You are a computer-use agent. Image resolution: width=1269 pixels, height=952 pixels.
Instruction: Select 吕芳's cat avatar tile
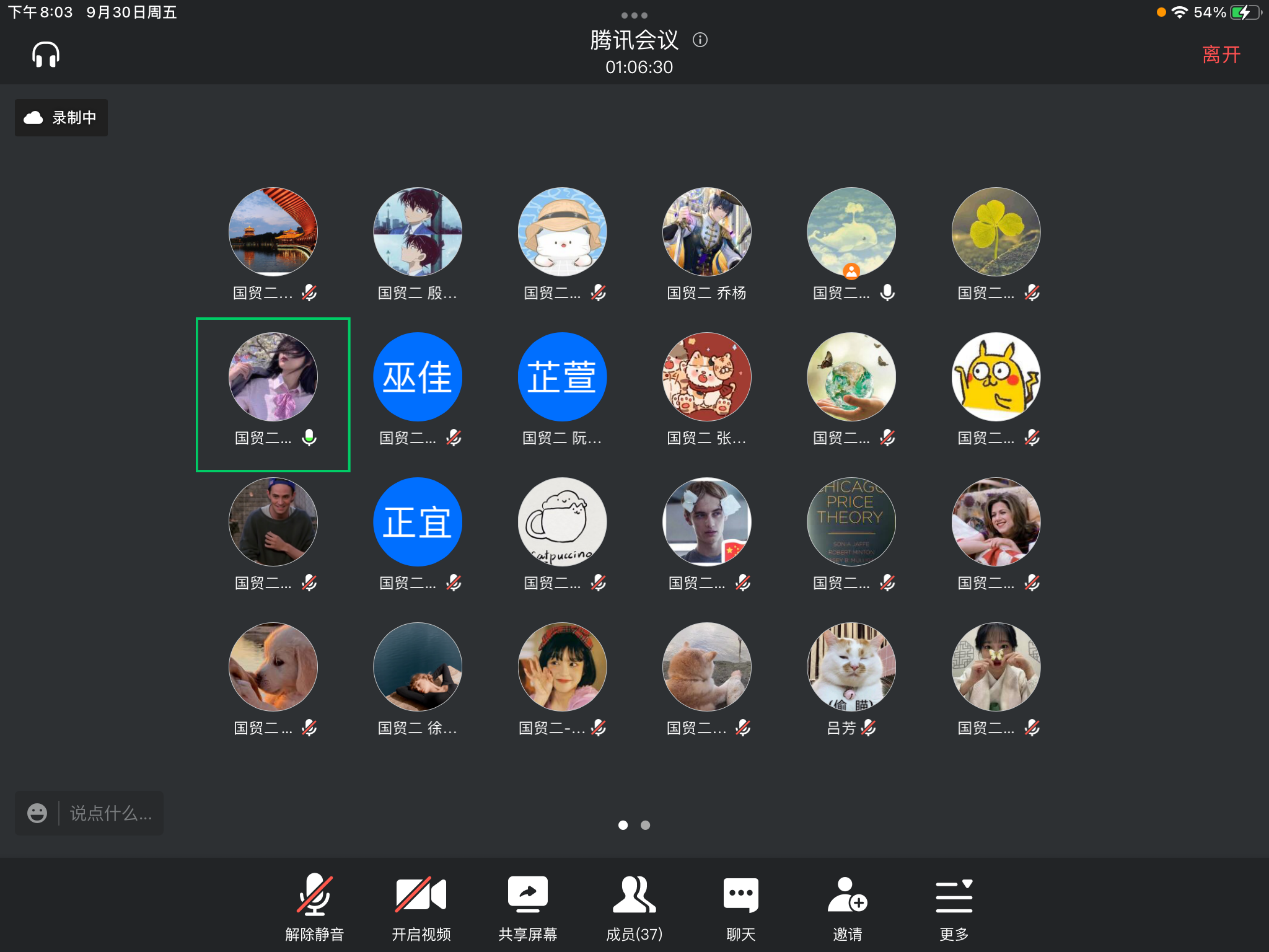click(x=851, y=667)
